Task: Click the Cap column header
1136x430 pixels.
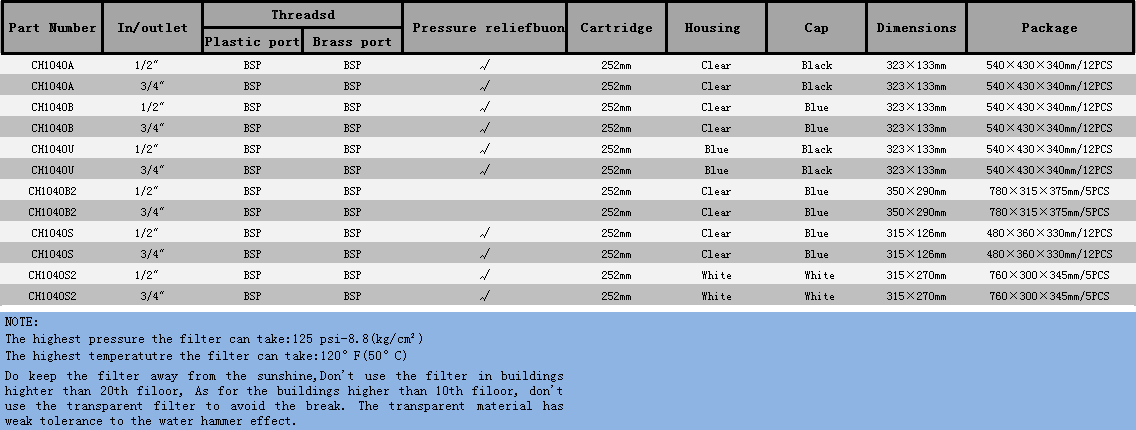Action: coord(816,28)
